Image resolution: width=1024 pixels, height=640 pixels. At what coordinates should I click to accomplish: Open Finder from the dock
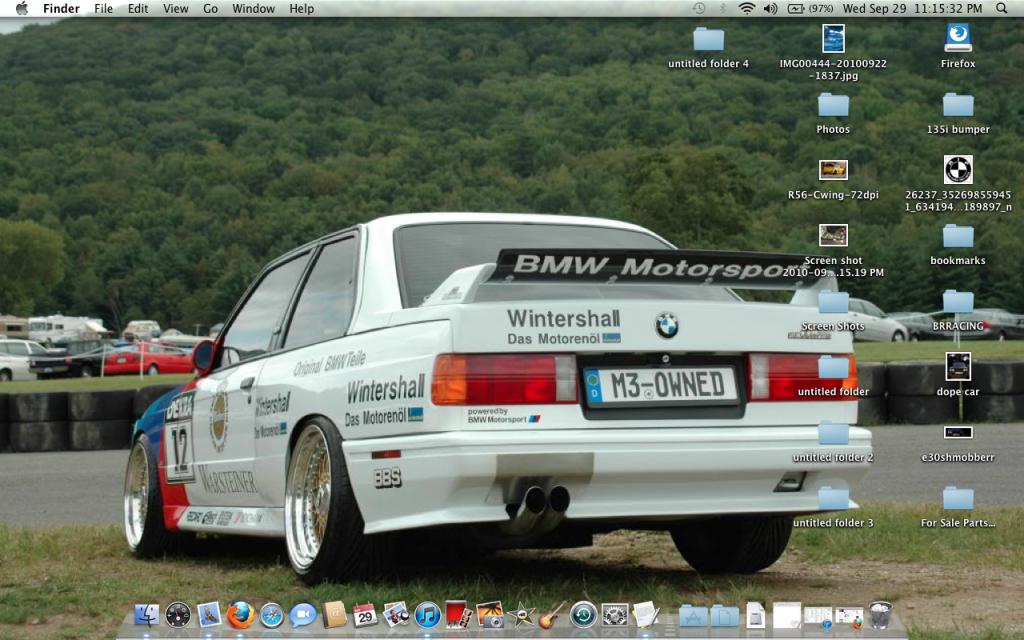(x=147, y=615)
